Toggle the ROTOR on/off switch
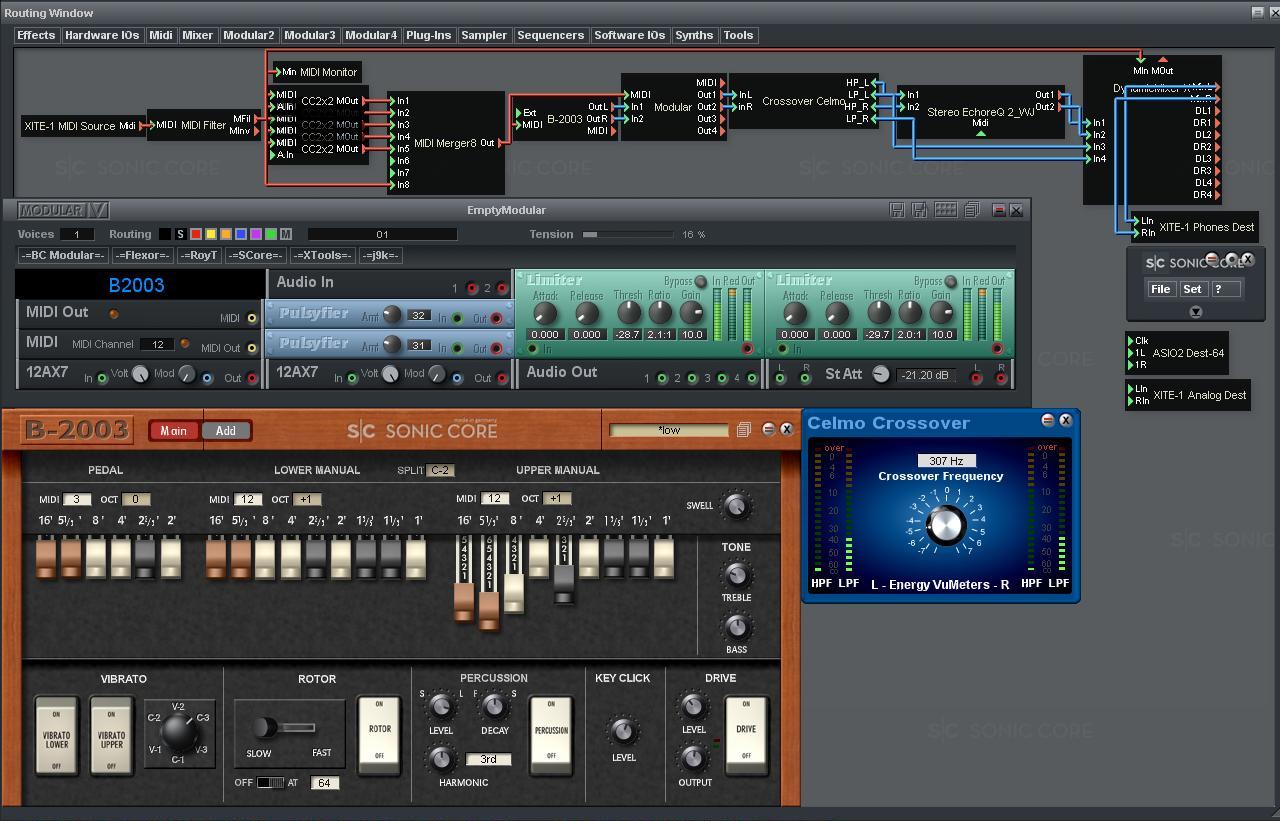 tap(380, 736)
